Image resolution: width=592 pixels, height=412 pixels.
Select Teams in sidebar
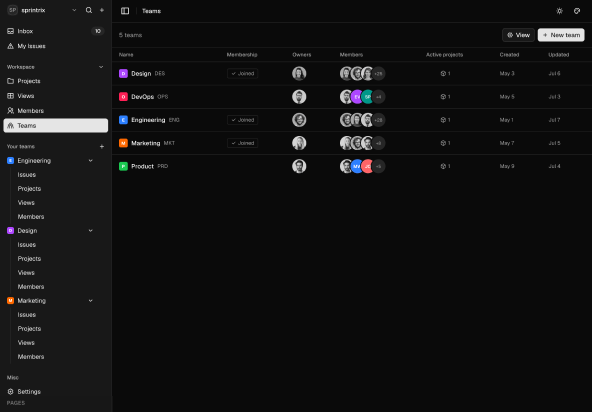pyautogui.click(x=56, y=125)
